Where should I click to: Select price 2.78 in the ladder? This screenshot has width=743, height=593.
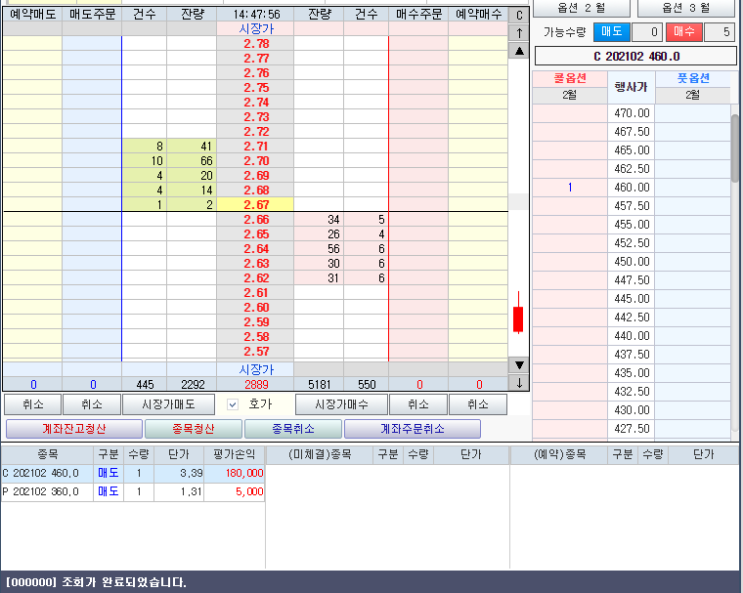coord(255,44)
